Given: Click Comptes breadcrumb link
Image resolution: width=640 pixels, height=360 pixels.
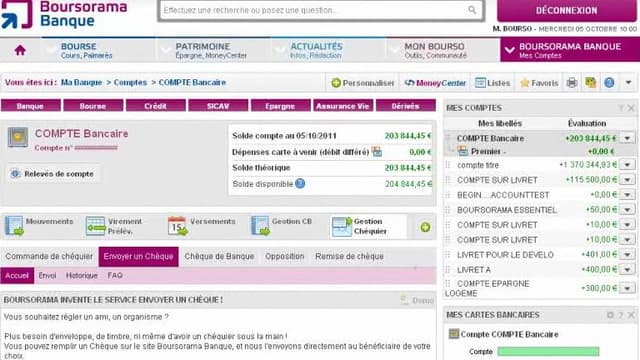Looking at the screenshot, I should 130,82.
